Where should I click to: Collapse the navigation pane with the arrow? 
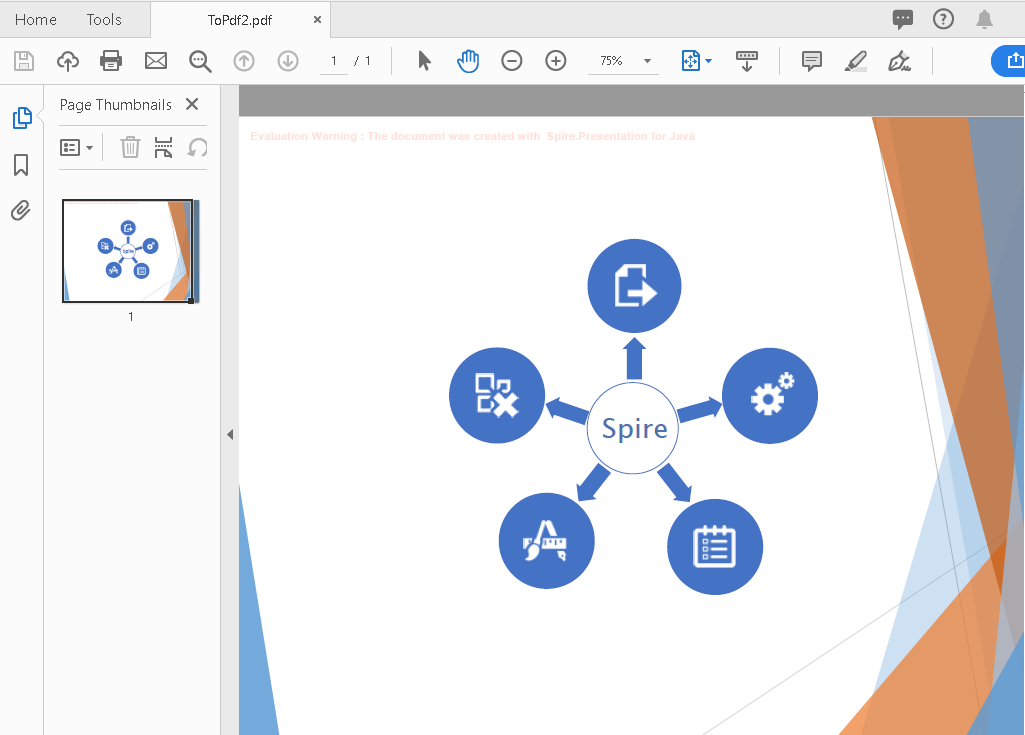[230, 434]
